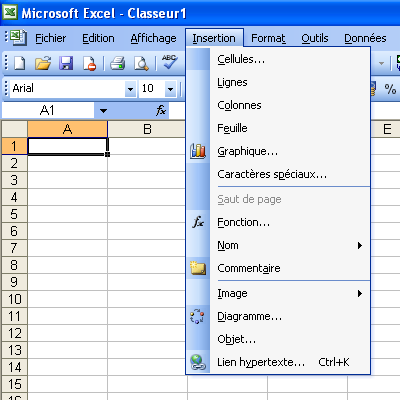Select row 5 header
Image resolution: width=400 pixels, height=400 pixels.
coord(14,214)
